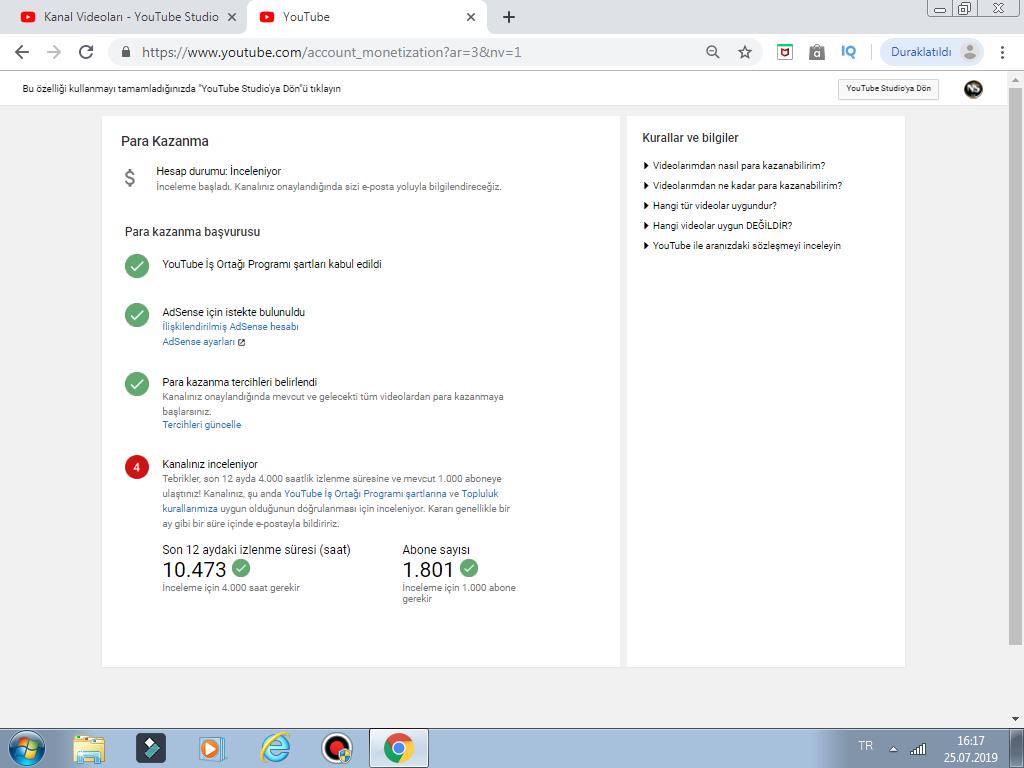This screenshot has width=1024, height=768.
Task: Click the dollar sign account status icon
Action: pos(130,178)
